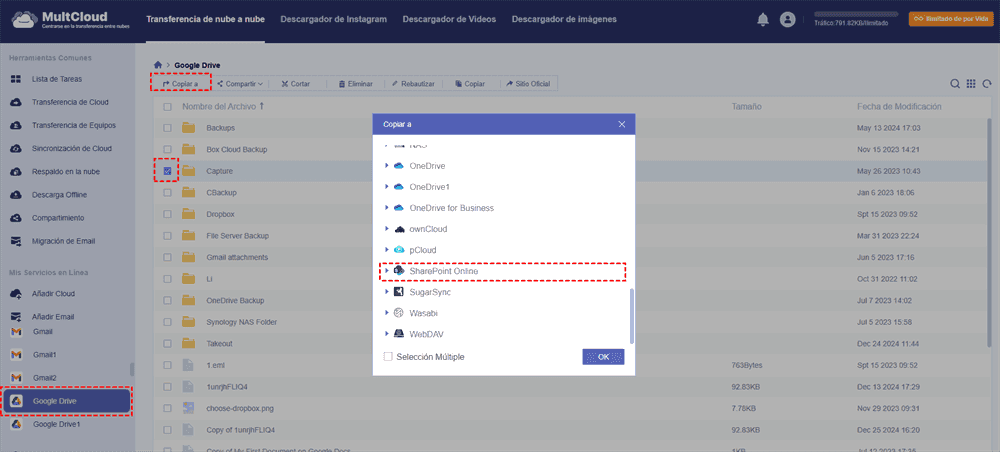Select pCloud destination in dialog
Viewport: 1000px width, 452px height.
pyautogui.click(x=423, y=250)
